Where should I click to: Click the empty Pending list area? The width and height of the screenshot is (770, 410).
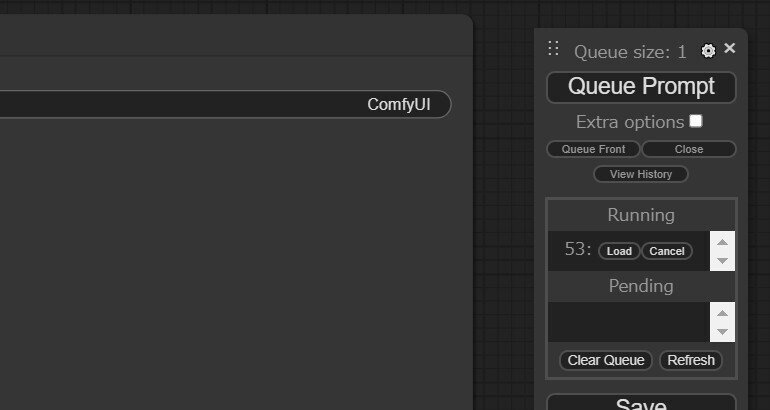tap(629, 322)
